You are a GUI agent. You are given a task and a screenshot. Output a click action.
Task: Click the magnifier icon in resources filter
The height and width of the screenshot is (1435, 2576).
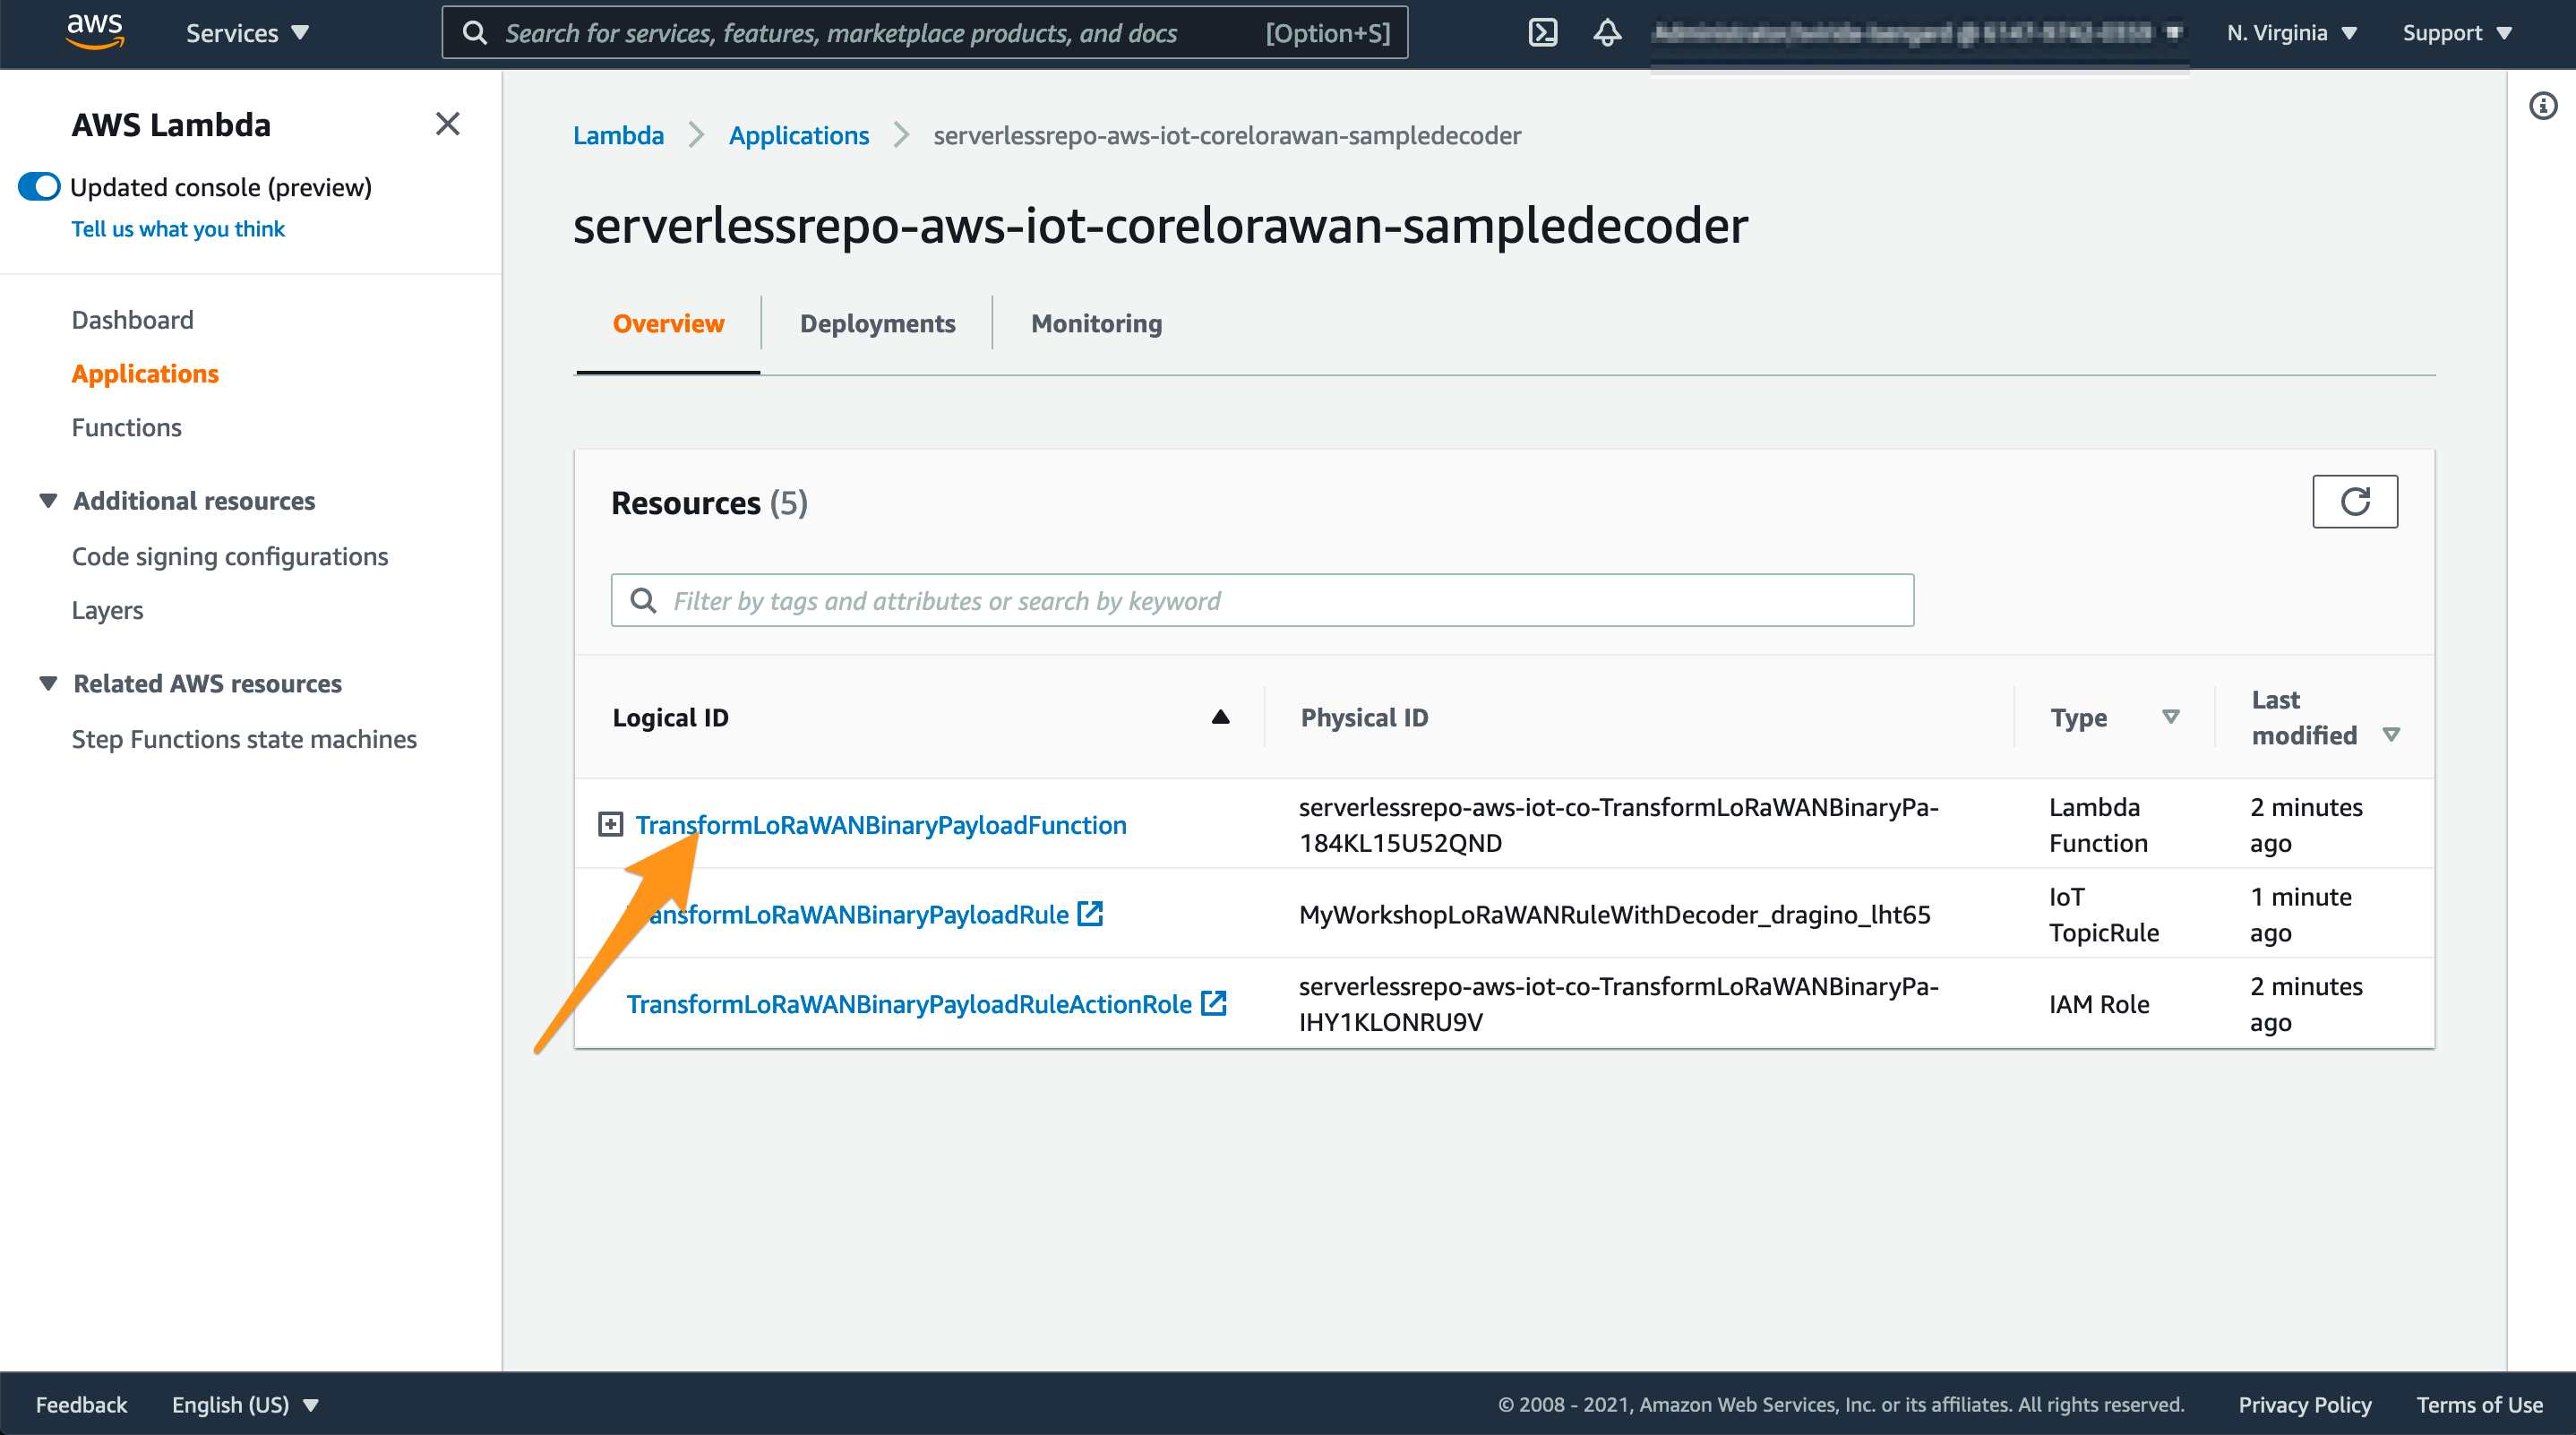(x=643, y=600)
